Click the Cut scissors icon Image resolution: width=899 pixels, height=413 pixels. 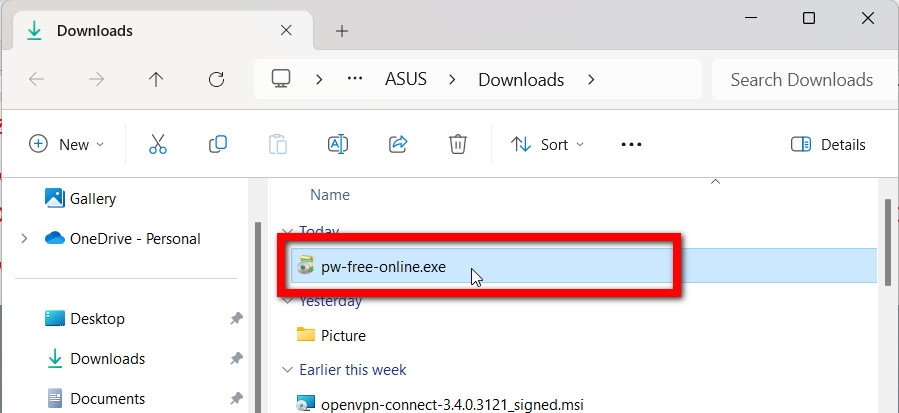coord(158,144)
